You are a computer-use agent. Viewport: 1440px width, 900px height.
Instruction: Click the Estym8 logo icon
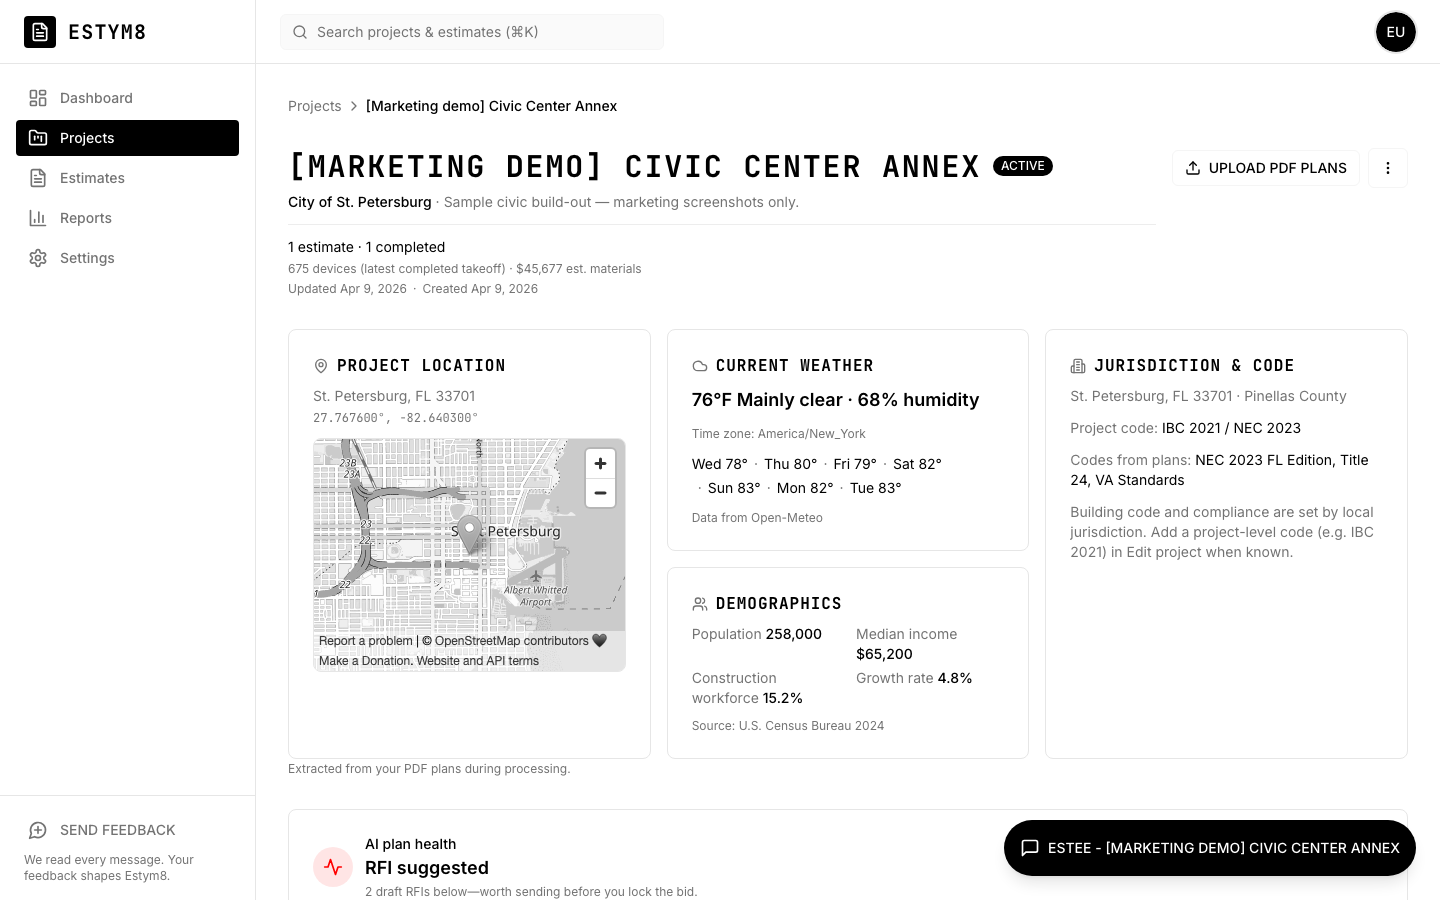click(40, 32)
